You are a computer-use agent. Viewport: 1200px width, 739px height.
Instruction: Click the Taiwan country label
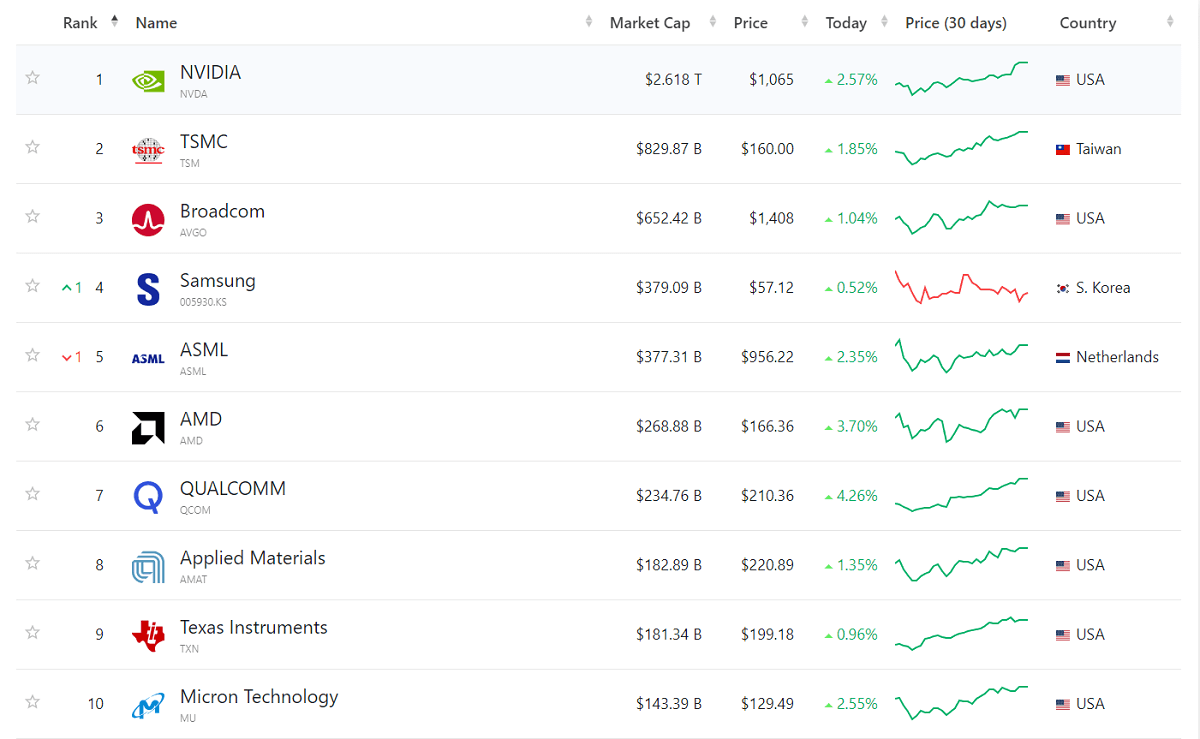coord(1099,149)
